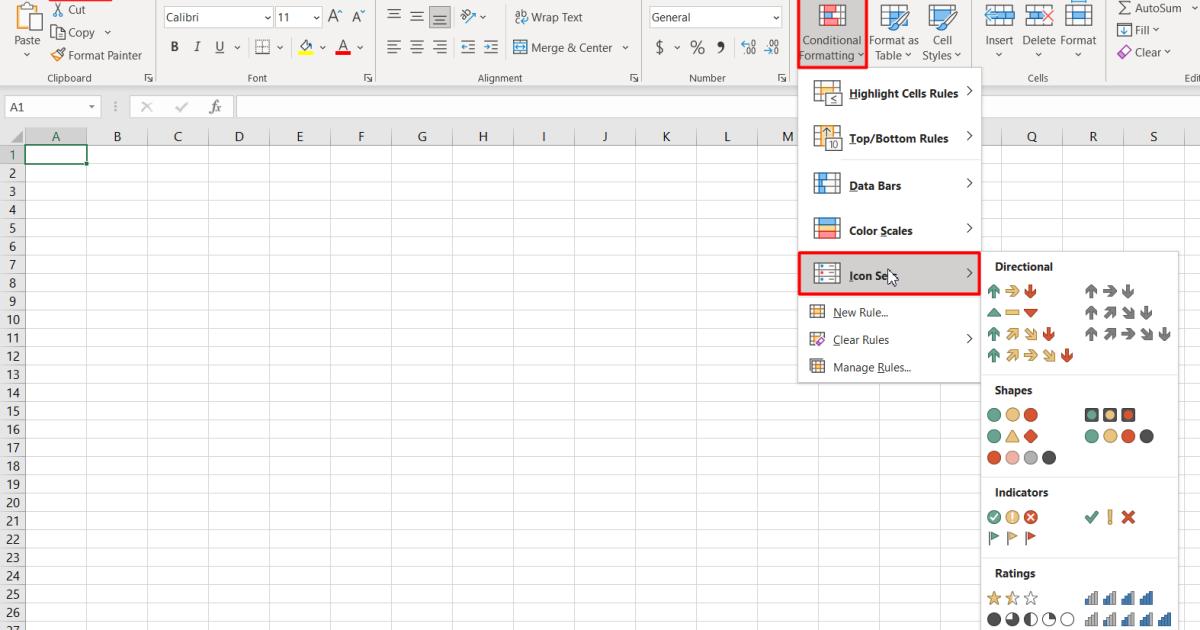Click the Format Painter icon
The height and width of the screenshot is (630, 1200).
57,55
